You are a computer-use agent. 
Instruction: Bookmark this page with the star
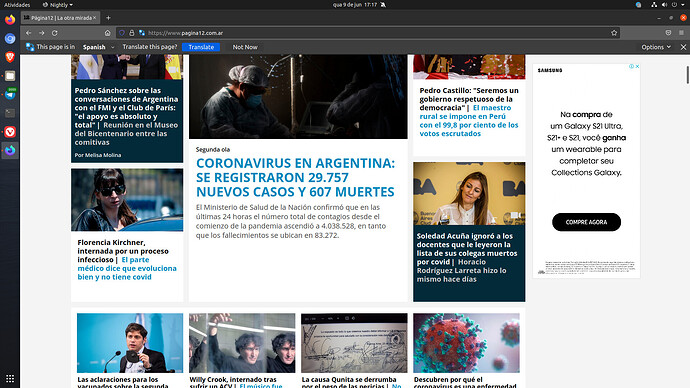614,33
